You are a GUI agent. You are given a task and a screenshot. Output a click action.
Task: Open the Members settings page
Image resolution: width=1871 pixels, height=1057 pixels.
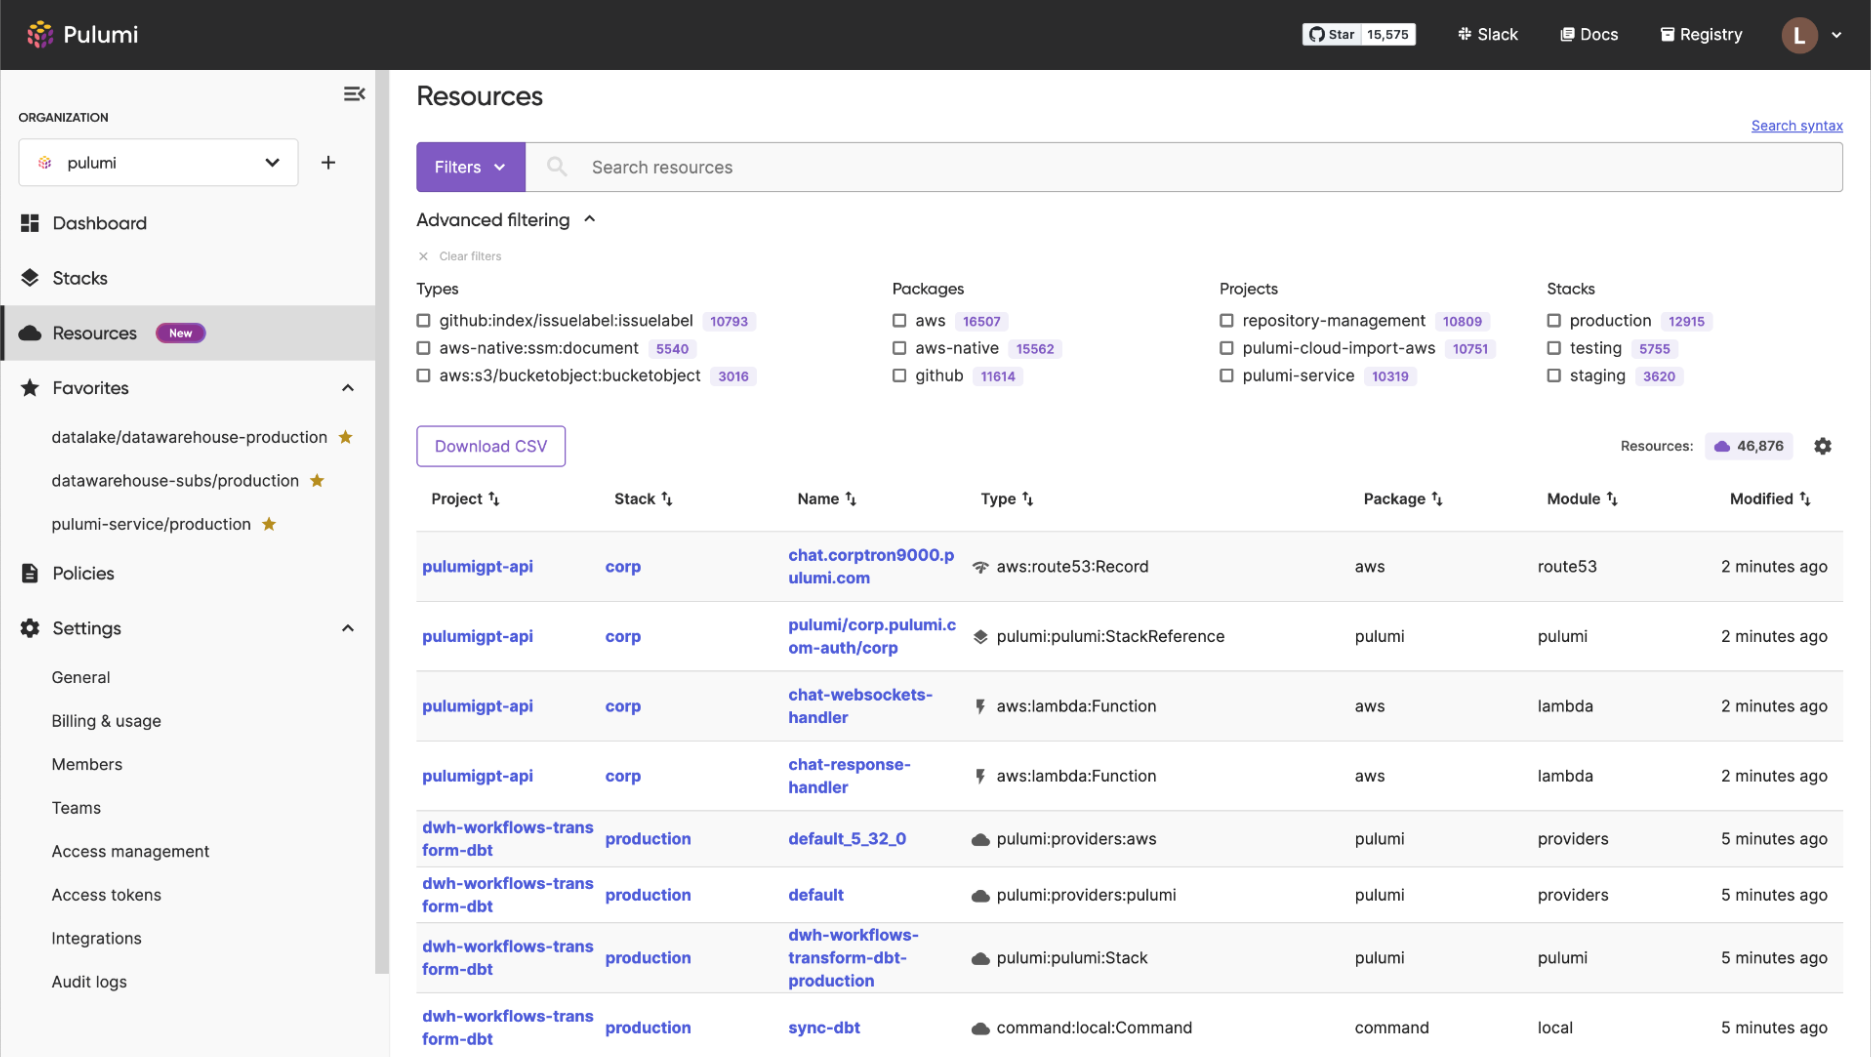[87, 764]
